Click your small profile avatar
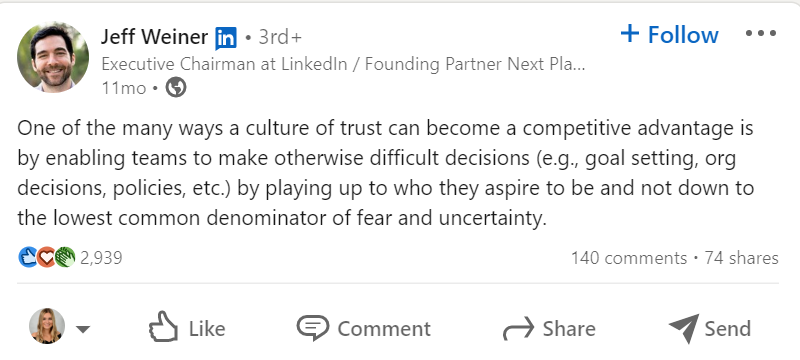This screenshot has width=800, height=360. (x=47, y=326)
